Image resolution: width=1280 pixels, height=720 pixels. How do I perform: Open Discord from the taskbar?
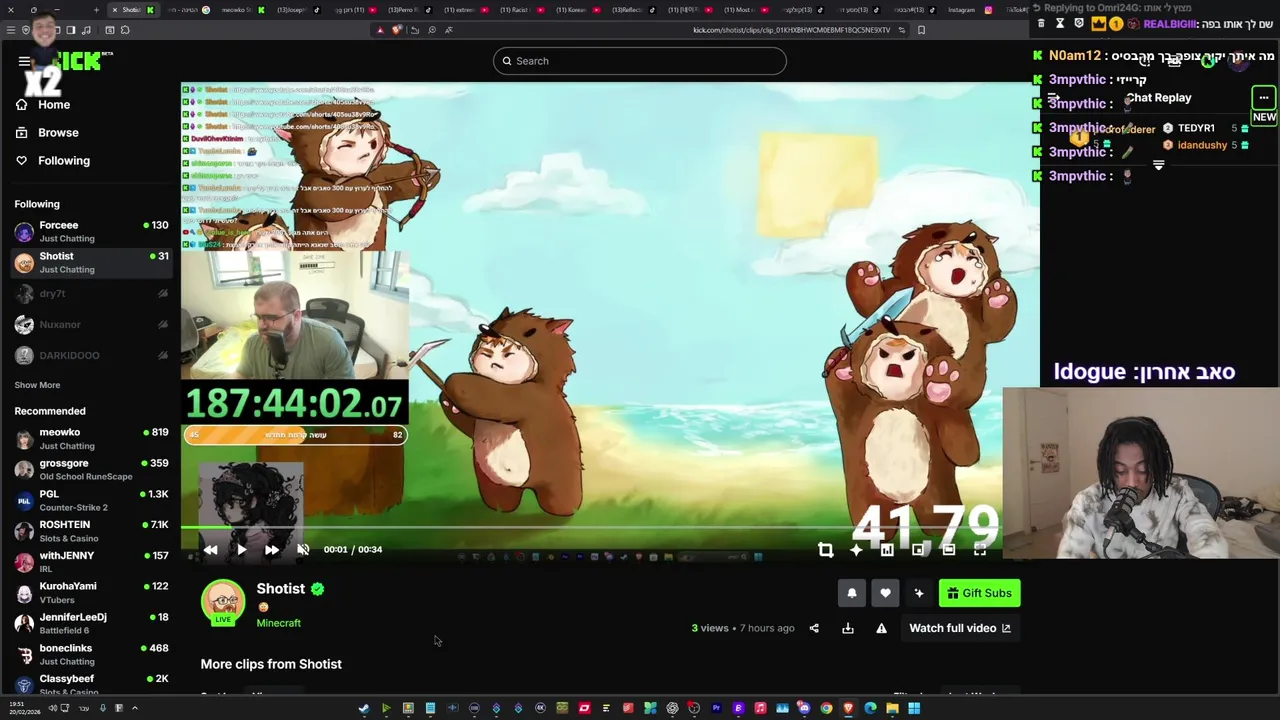[x=804, y=708]
